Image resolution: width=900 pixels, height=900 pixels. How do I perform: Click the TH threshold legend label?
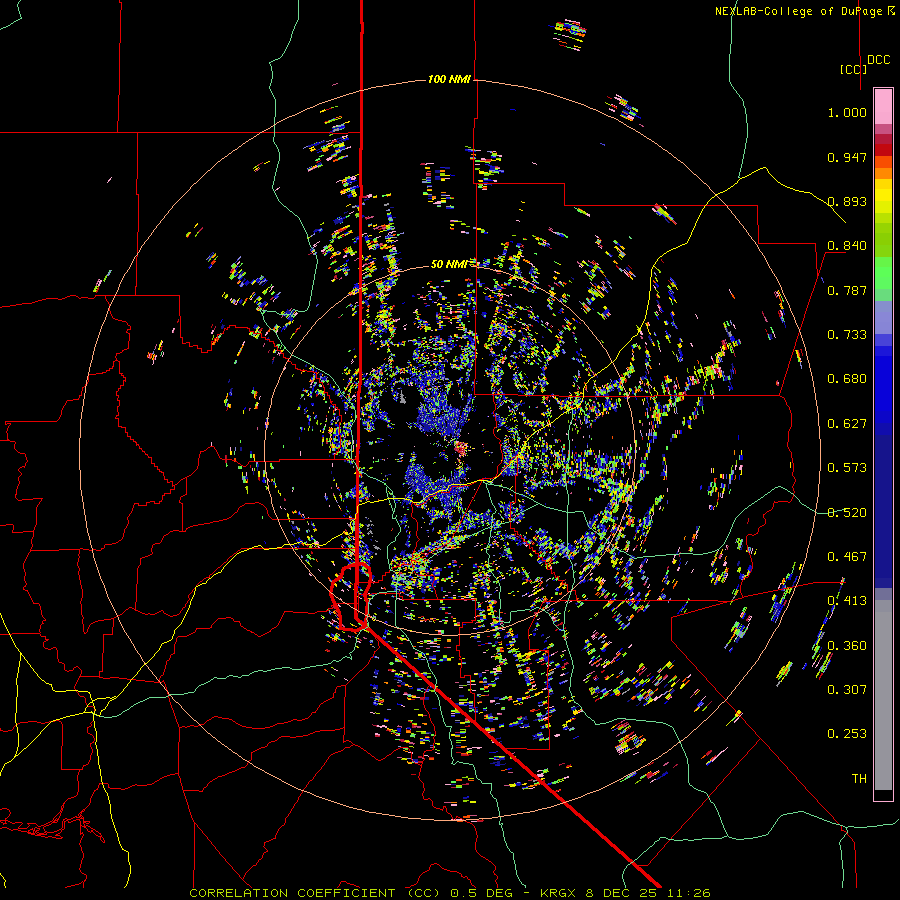(859, 779)
